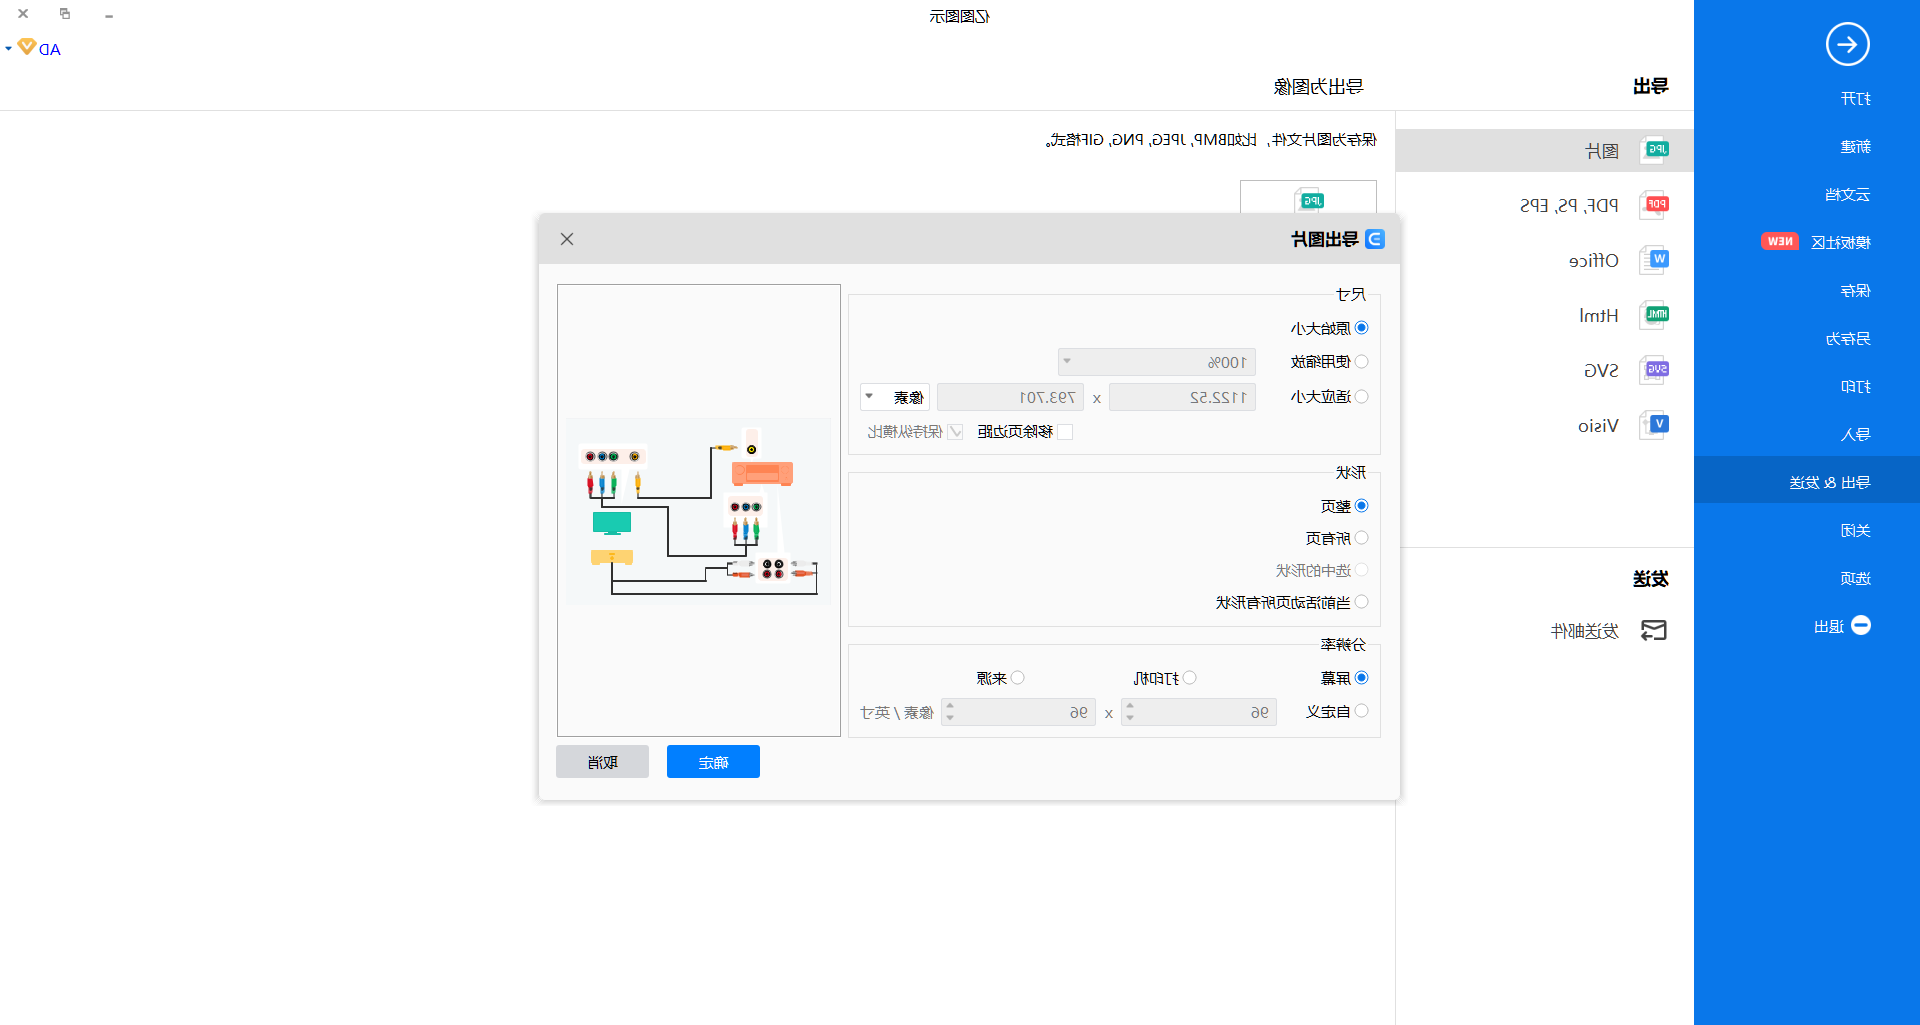Select the 原始大小 radio button
Screen dimensions: 1920x1025
1361,328
